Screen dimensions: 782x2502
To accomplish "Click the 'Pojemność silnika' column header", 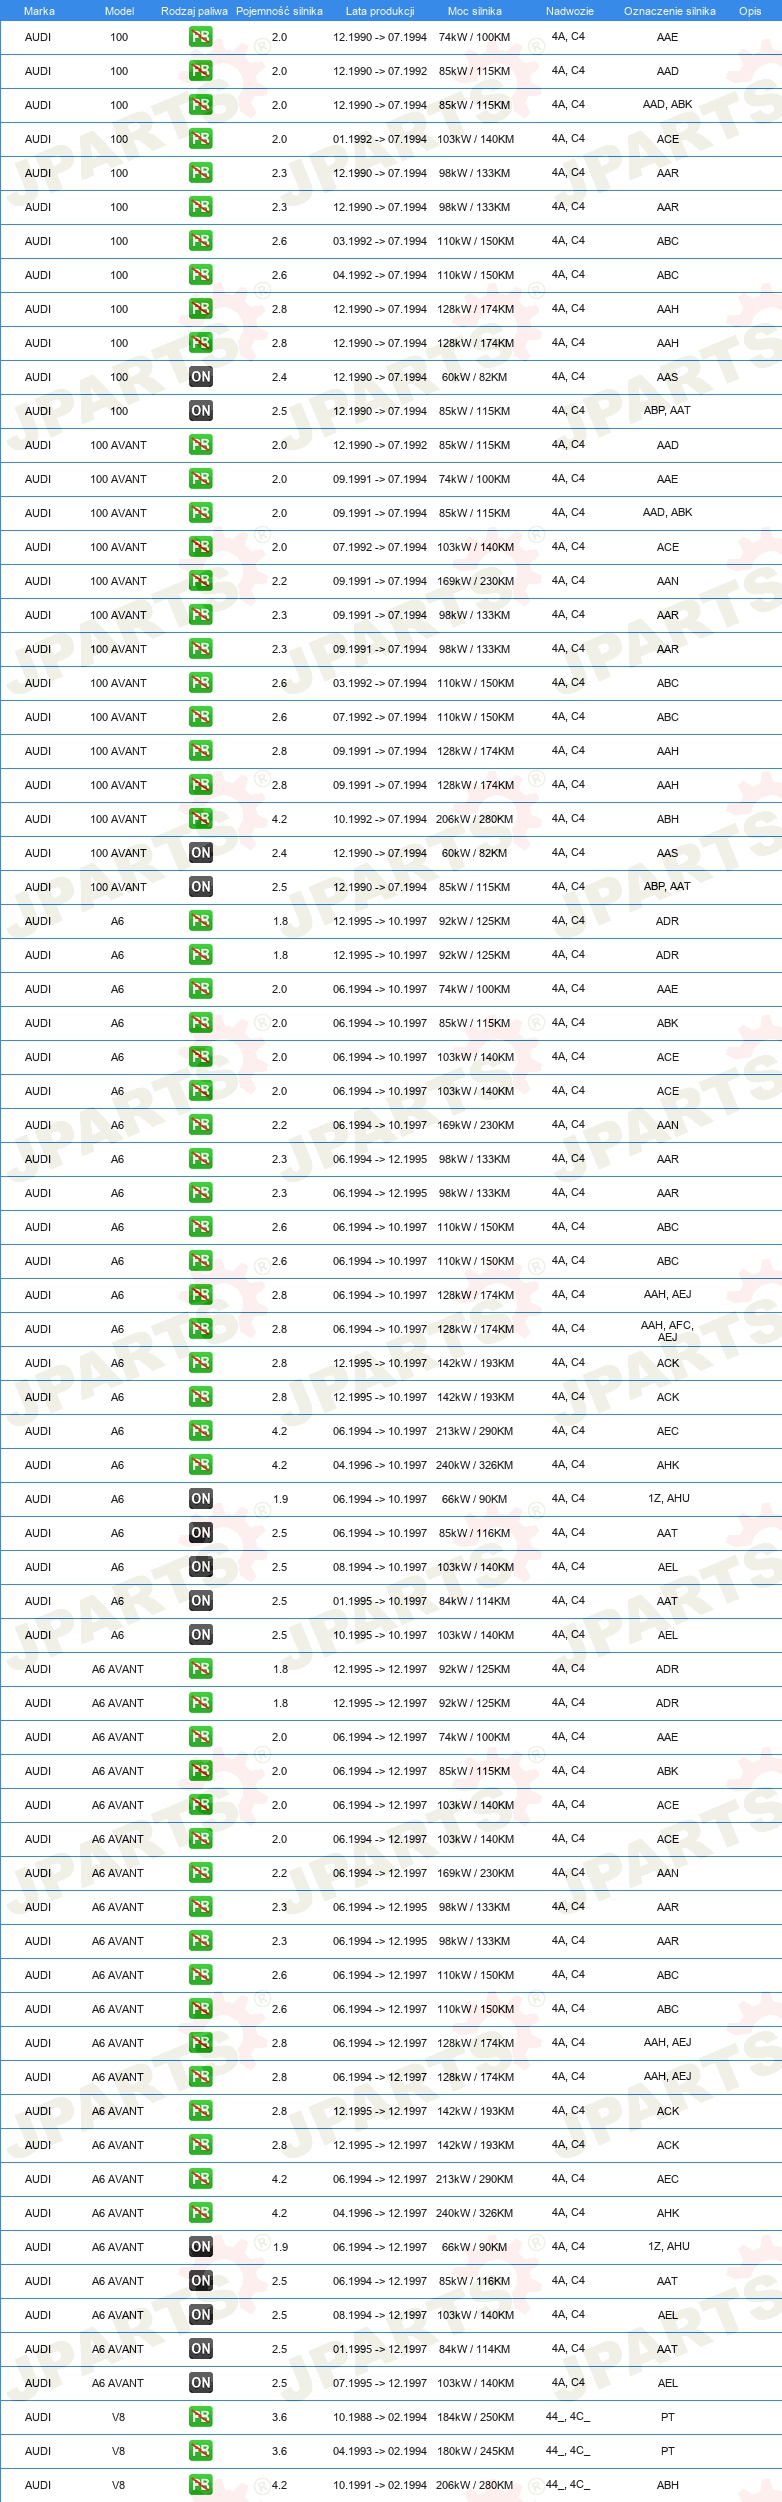I will click(279, 11).
